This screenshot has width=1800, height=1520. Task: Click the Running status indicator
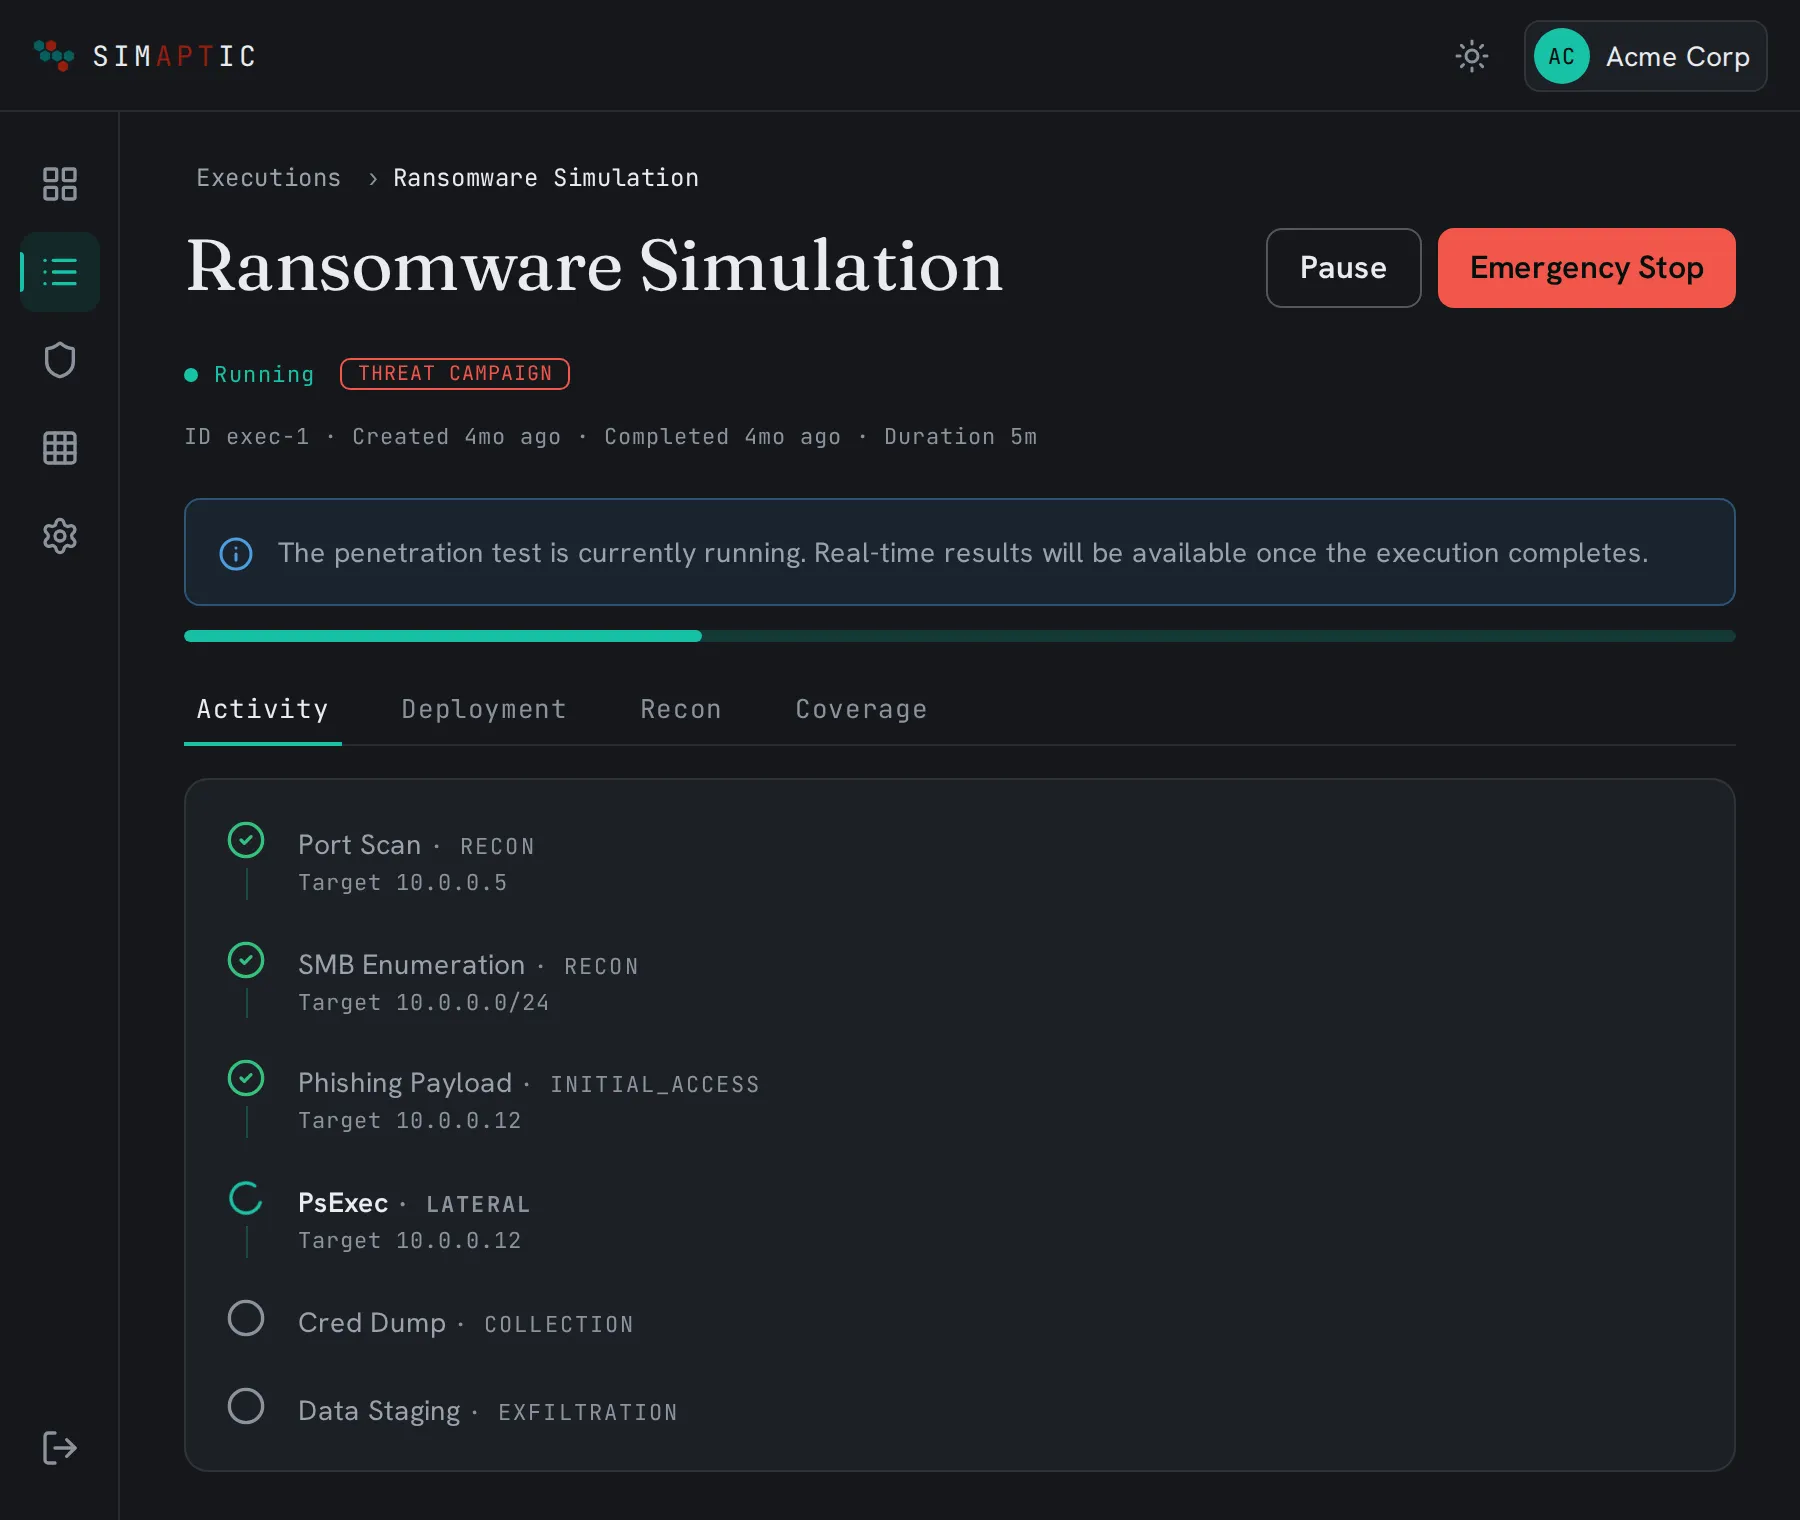tap(250, 375)
